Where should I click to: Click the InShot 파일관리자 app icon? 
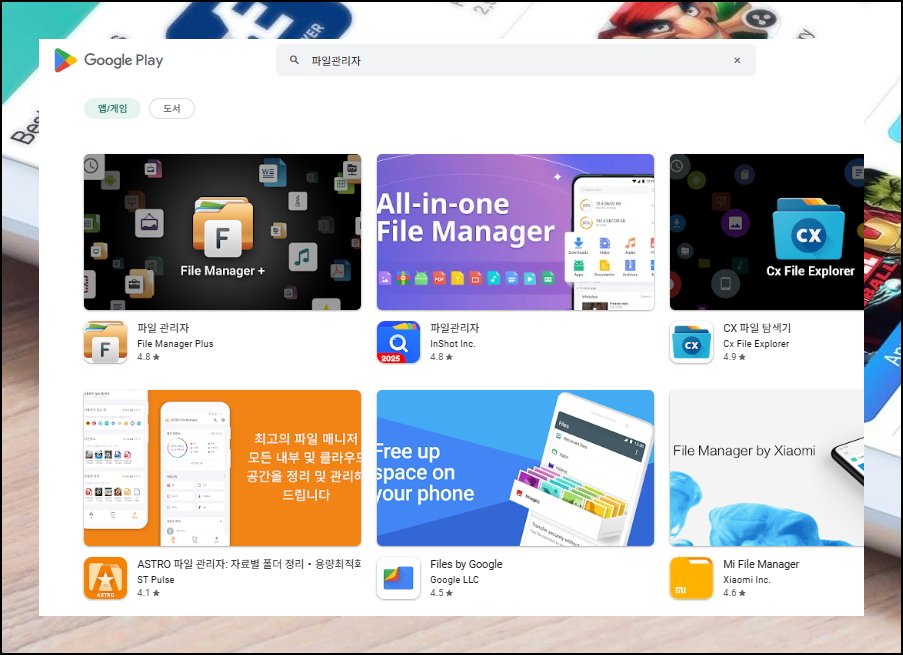click(x=399, y=342)
